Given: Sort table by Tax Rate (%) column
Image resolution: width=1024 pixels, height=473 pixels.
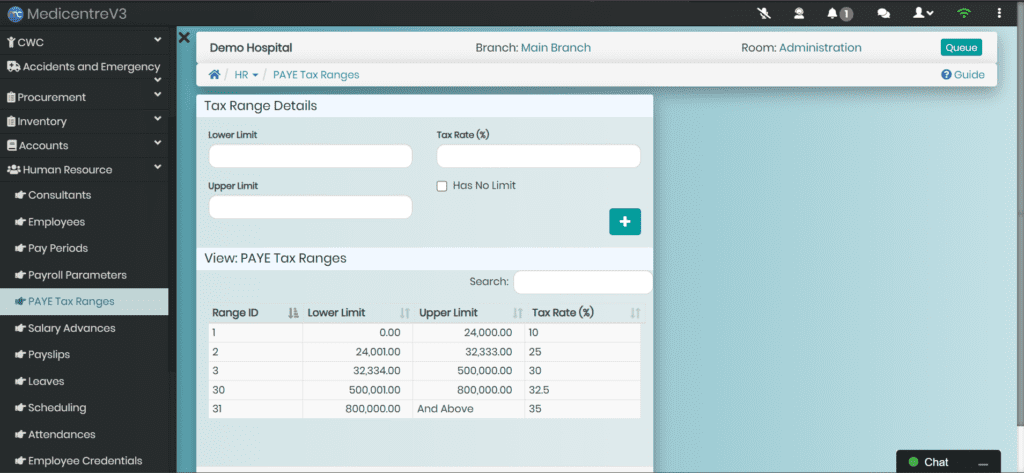Looking at the screenshot, I should click(x=585, y=313).
